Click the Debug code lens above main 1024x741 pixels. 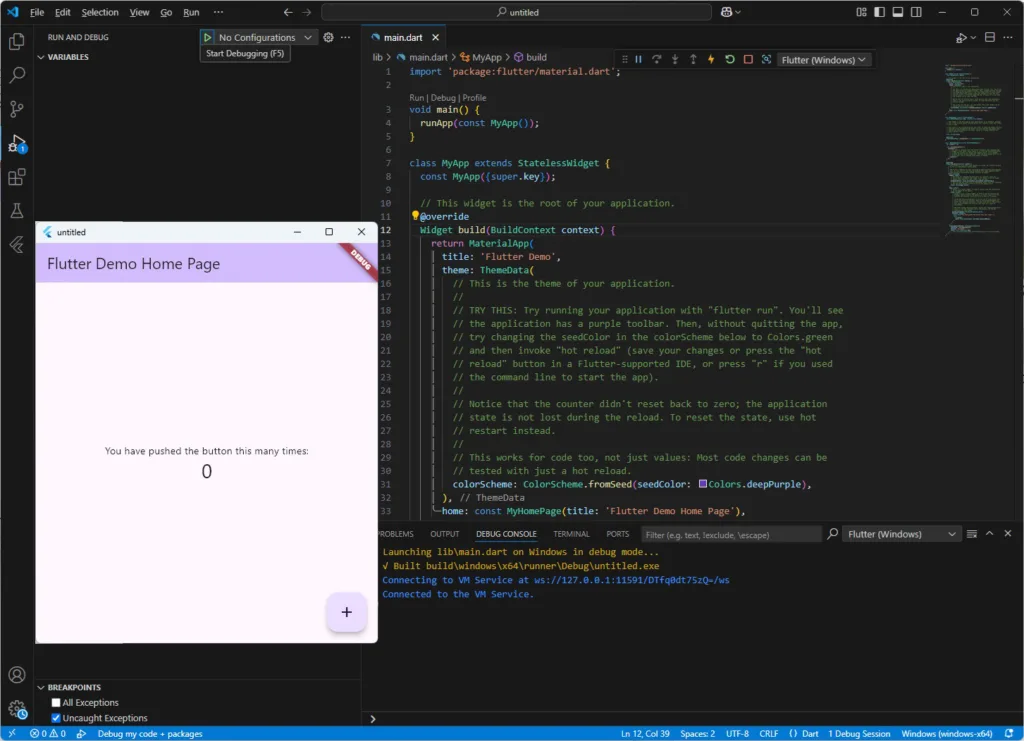point(443,98)
